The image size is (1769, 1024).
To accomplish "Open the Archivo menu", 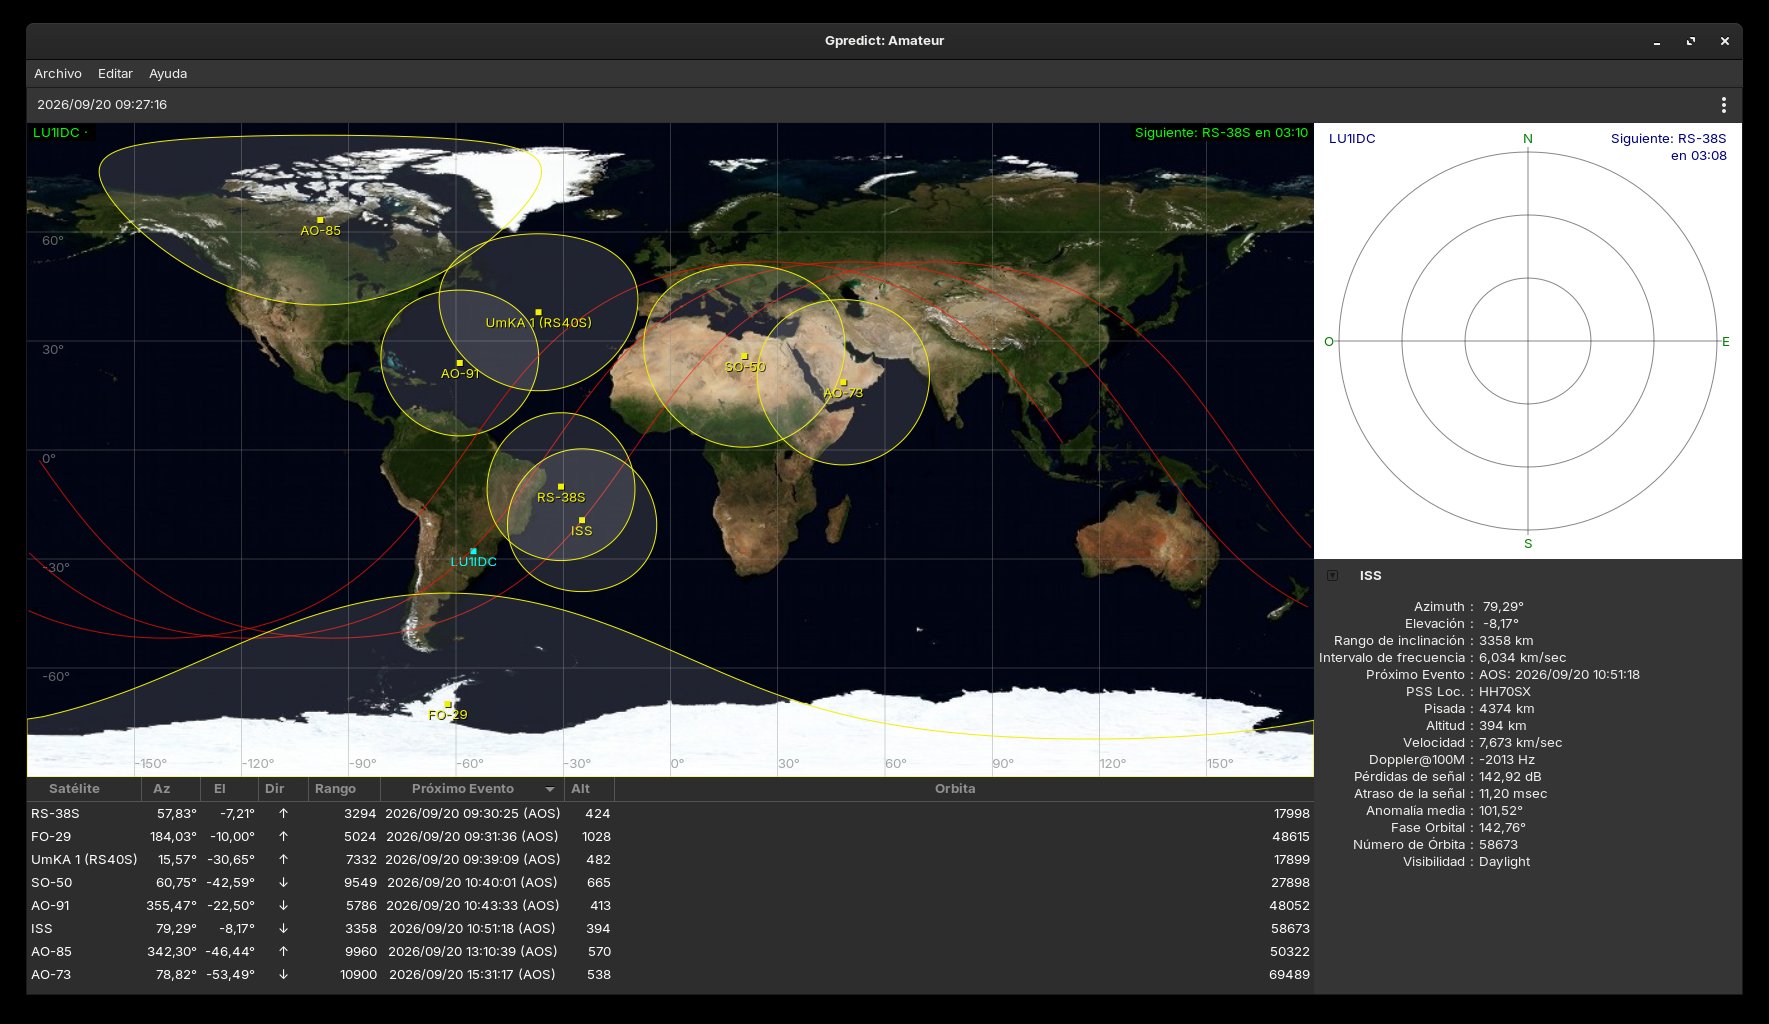I will tap(58, 74).
